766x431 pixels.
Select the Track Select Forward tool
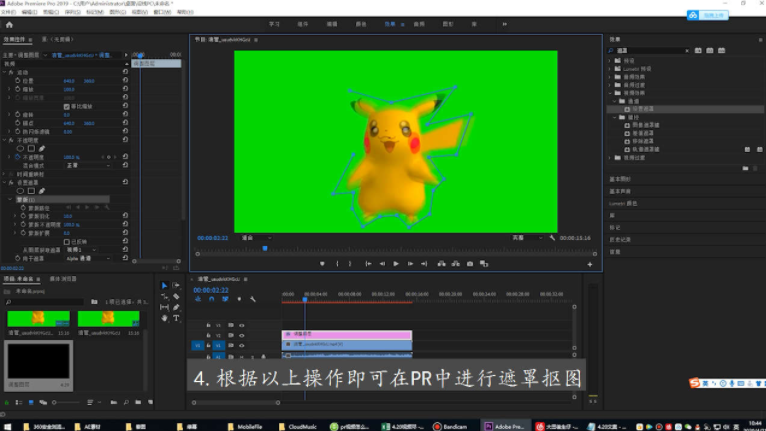176,285
